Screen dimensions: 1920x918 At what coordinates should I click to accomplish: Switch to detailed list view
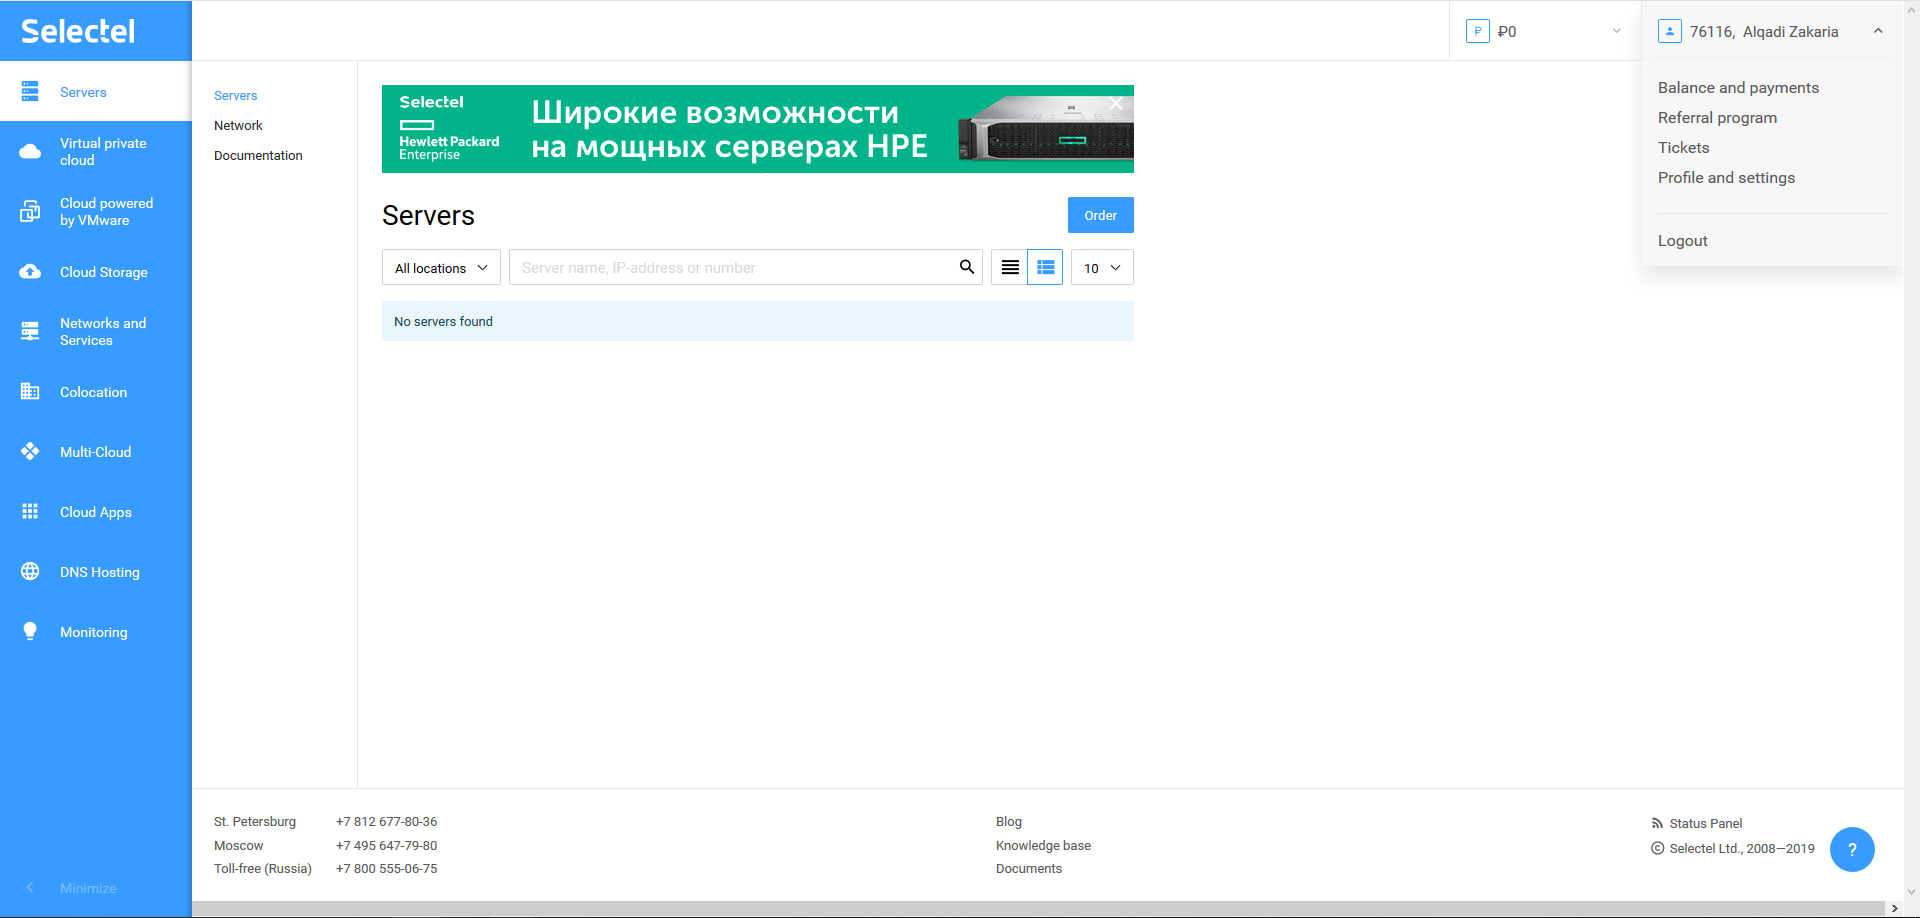(1045, 267)
